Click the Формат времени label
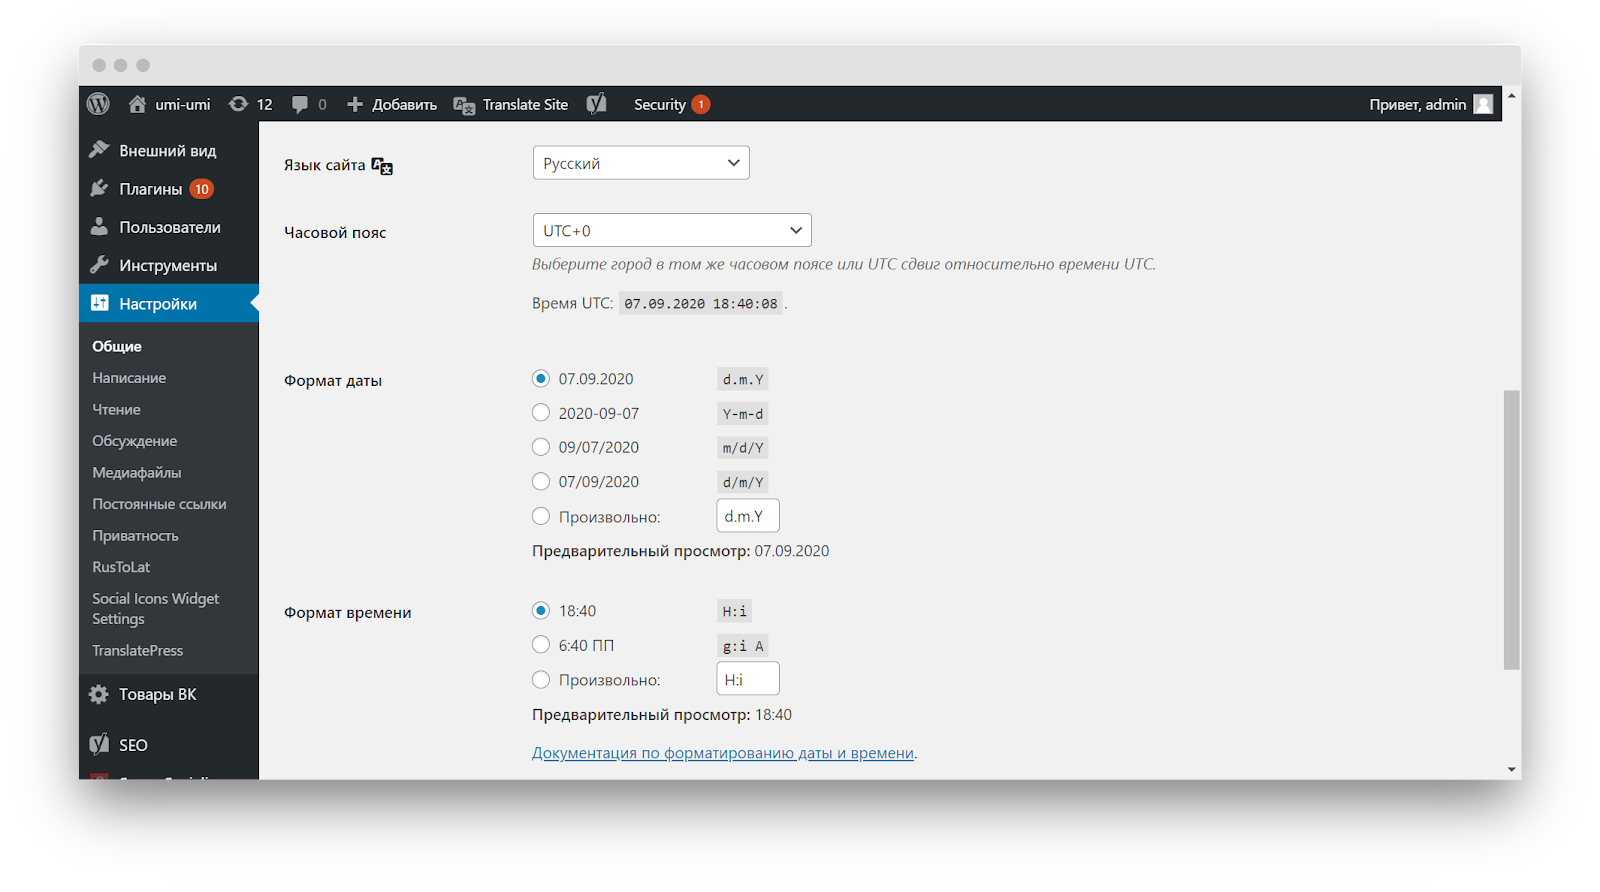The height and width of the screenshot is (892, 1600). (x=347, y=613)
